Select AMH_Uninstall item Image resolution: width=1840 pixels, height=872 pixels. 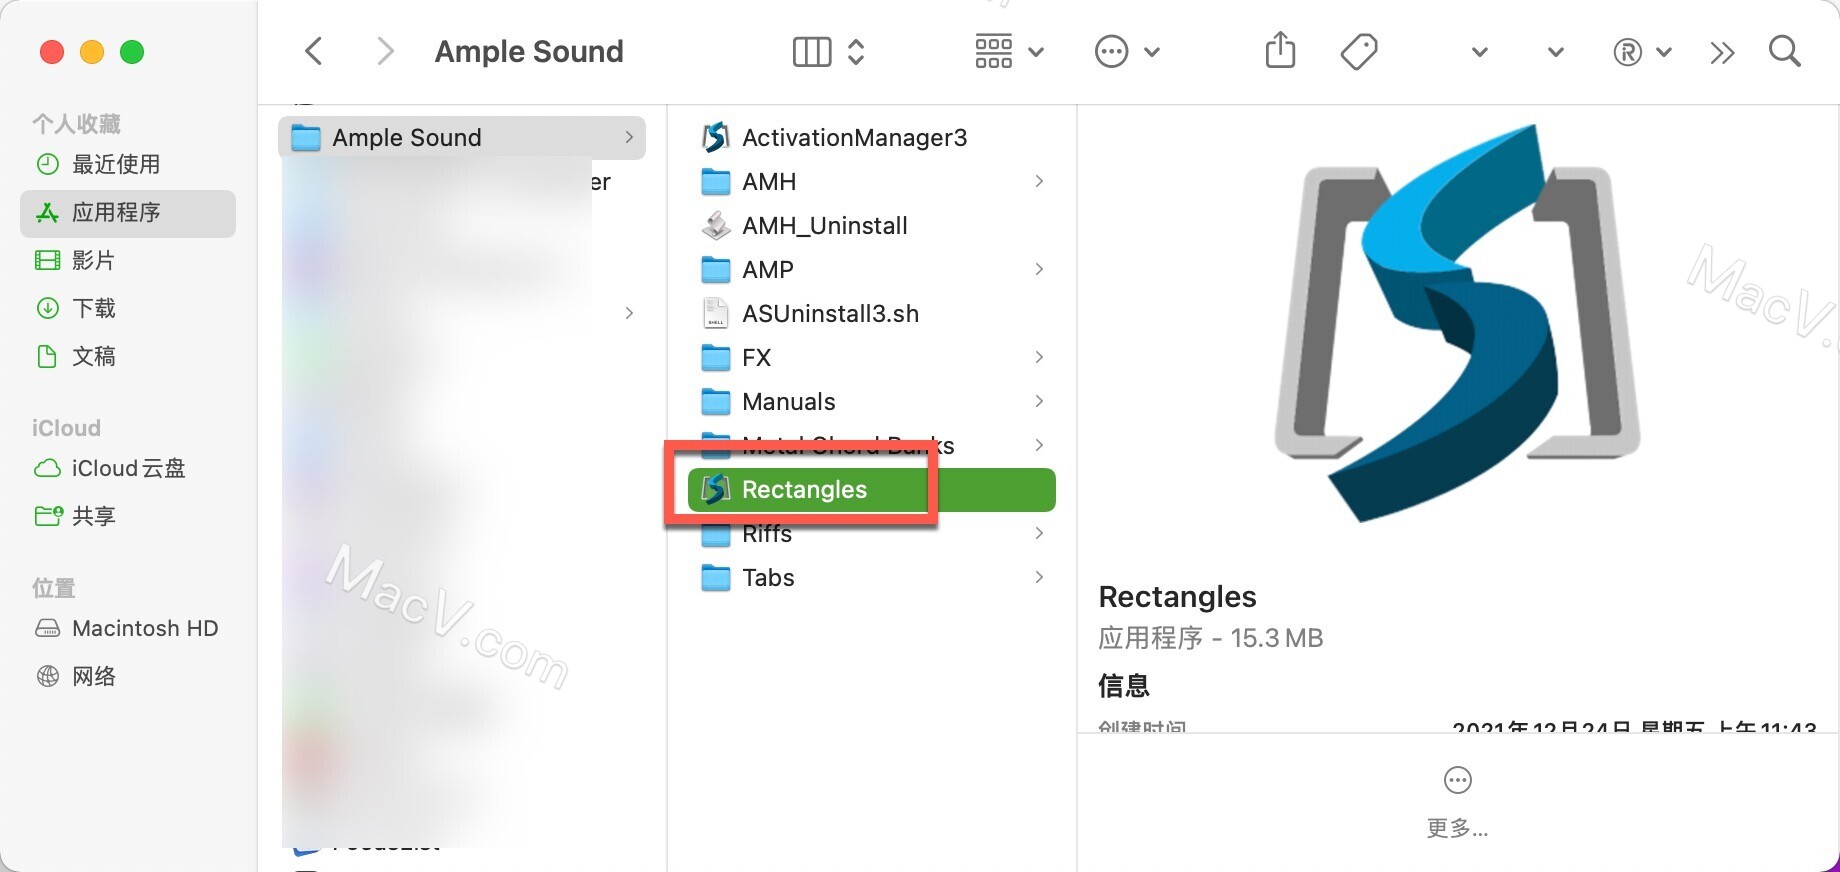(x=870, y=225)
